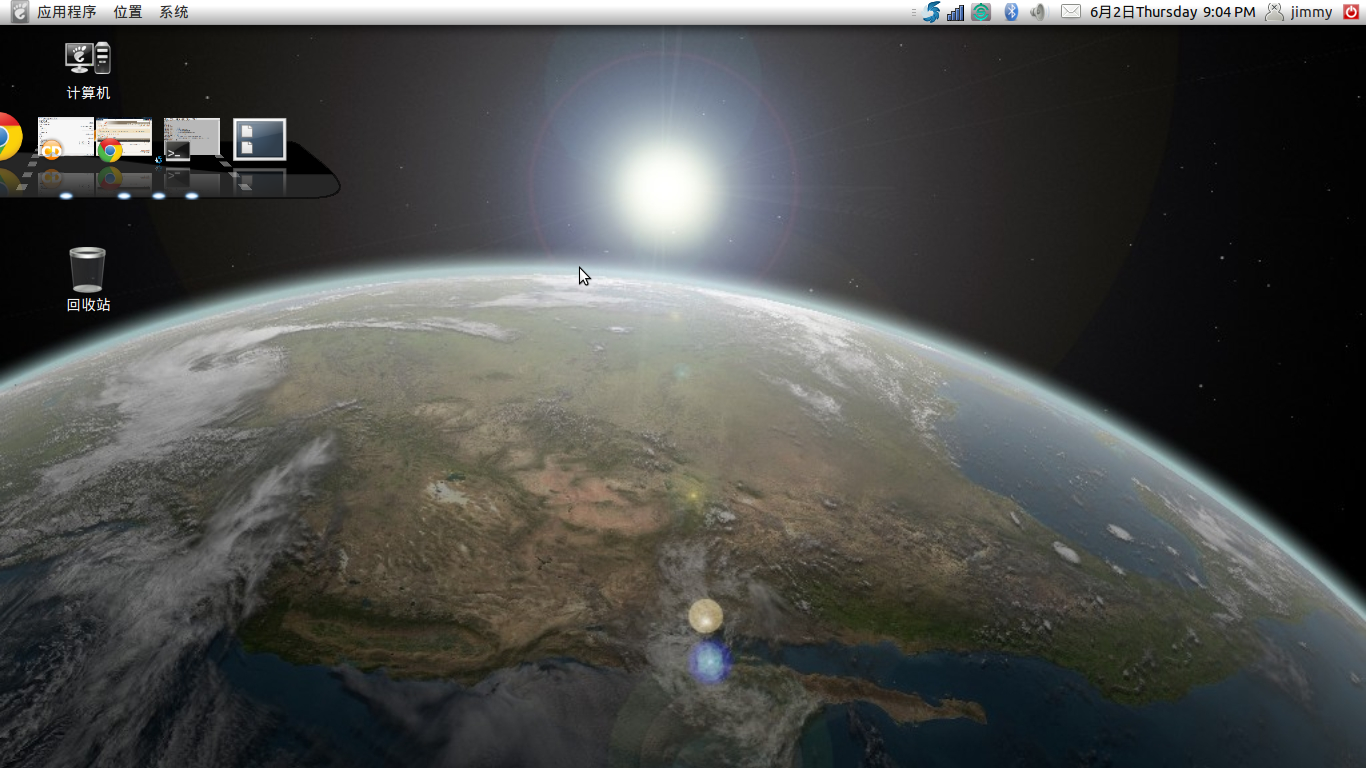Open the 系统 menu
Image resolution: width=1366 pixels, height=768 pixels.
point(174,12)
